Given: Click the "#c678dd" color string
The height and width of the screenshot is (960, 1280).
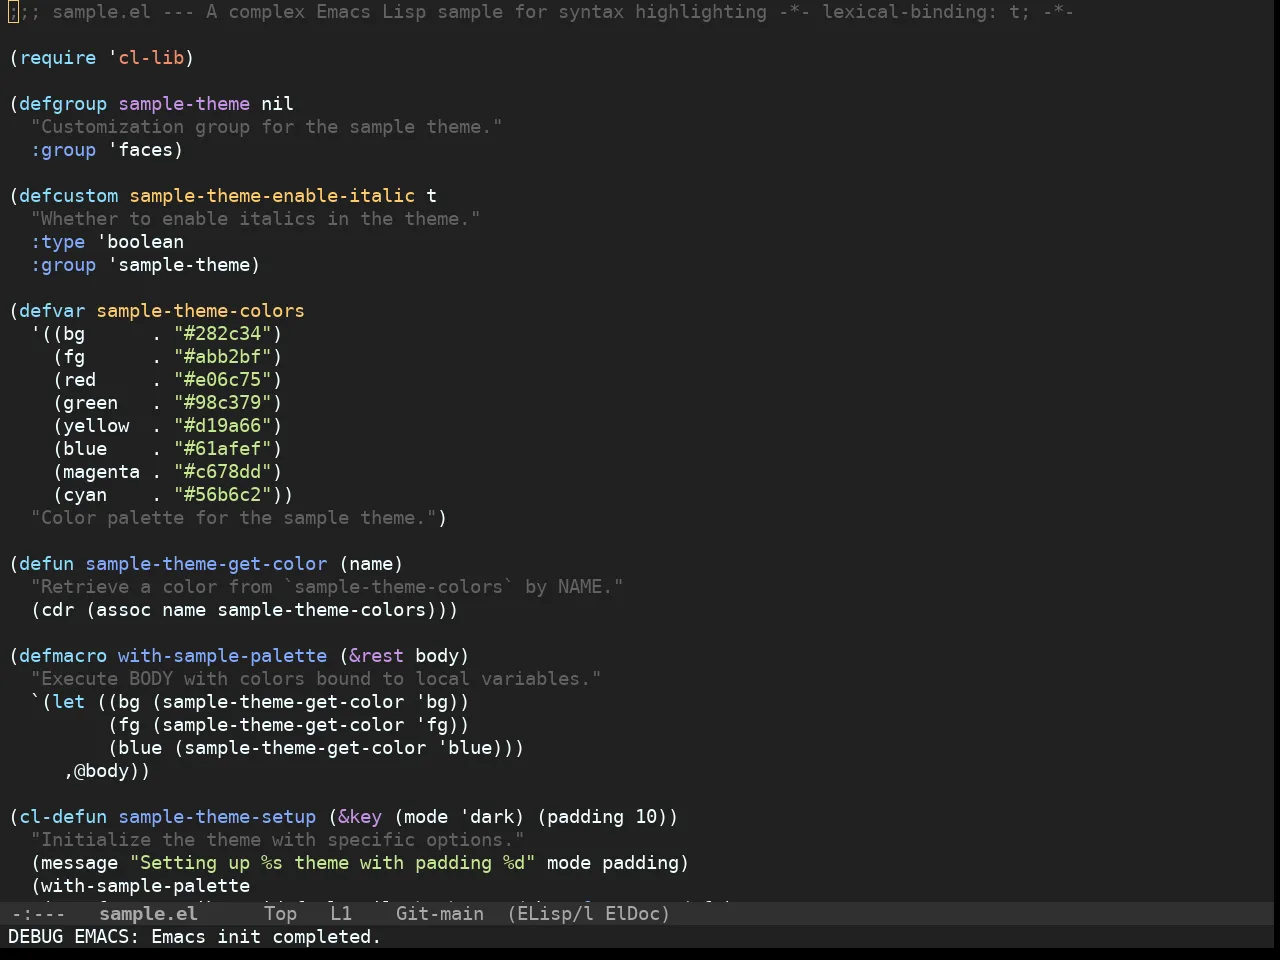Looking at the screenshot, I should [223, 472].
